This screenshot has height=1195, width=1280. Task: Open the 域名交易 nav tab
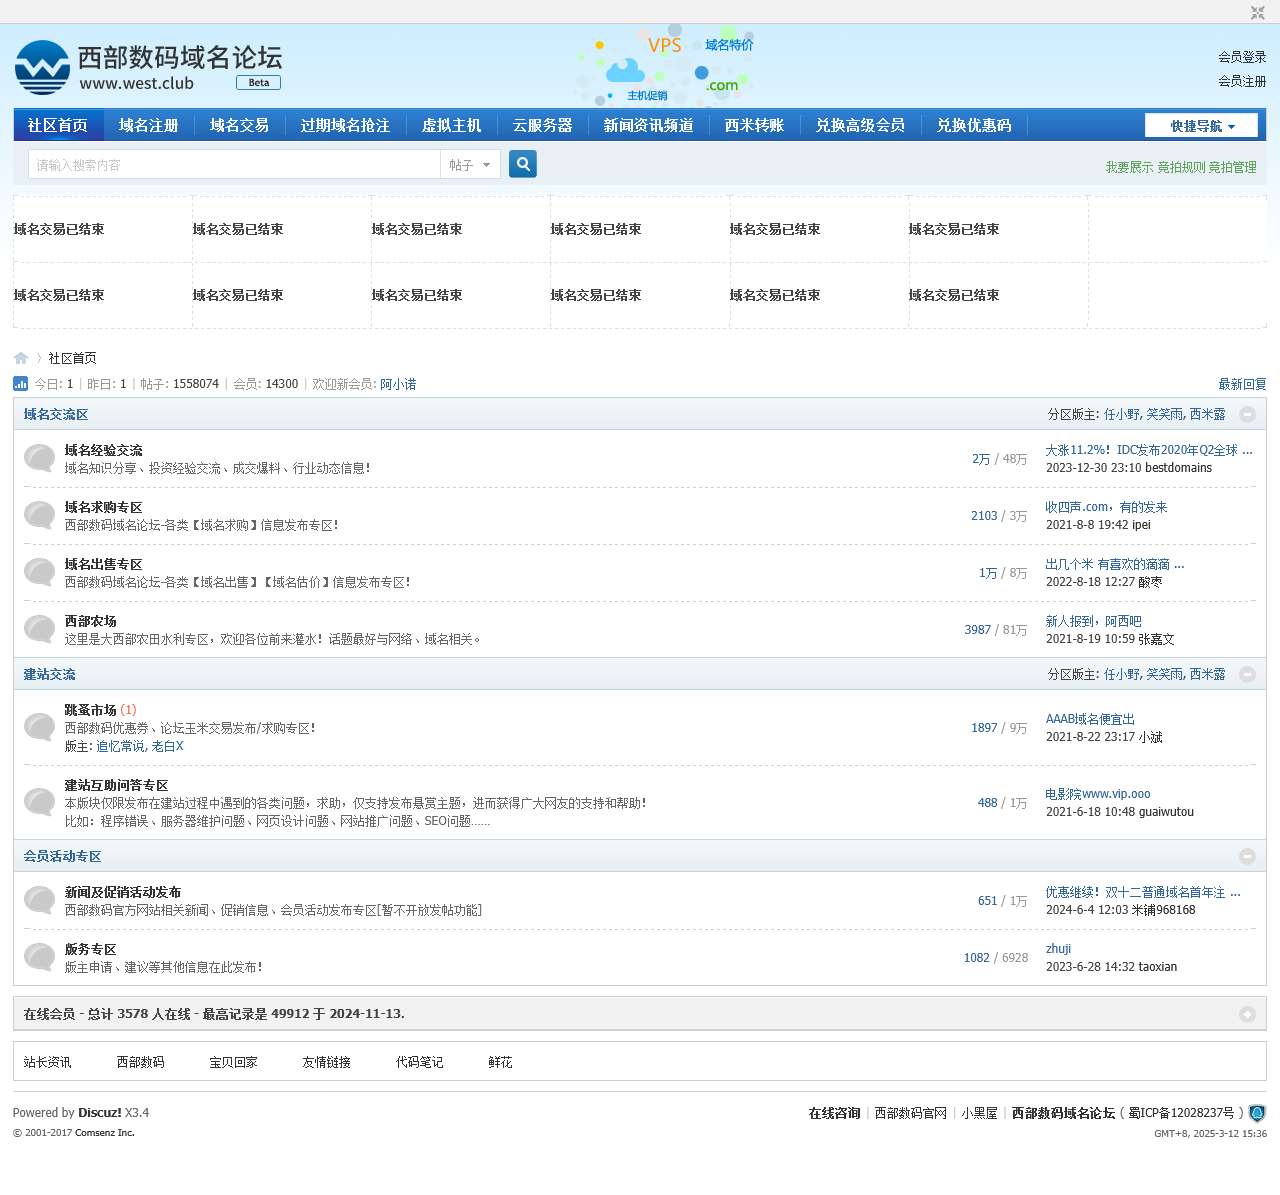point(240,125)
